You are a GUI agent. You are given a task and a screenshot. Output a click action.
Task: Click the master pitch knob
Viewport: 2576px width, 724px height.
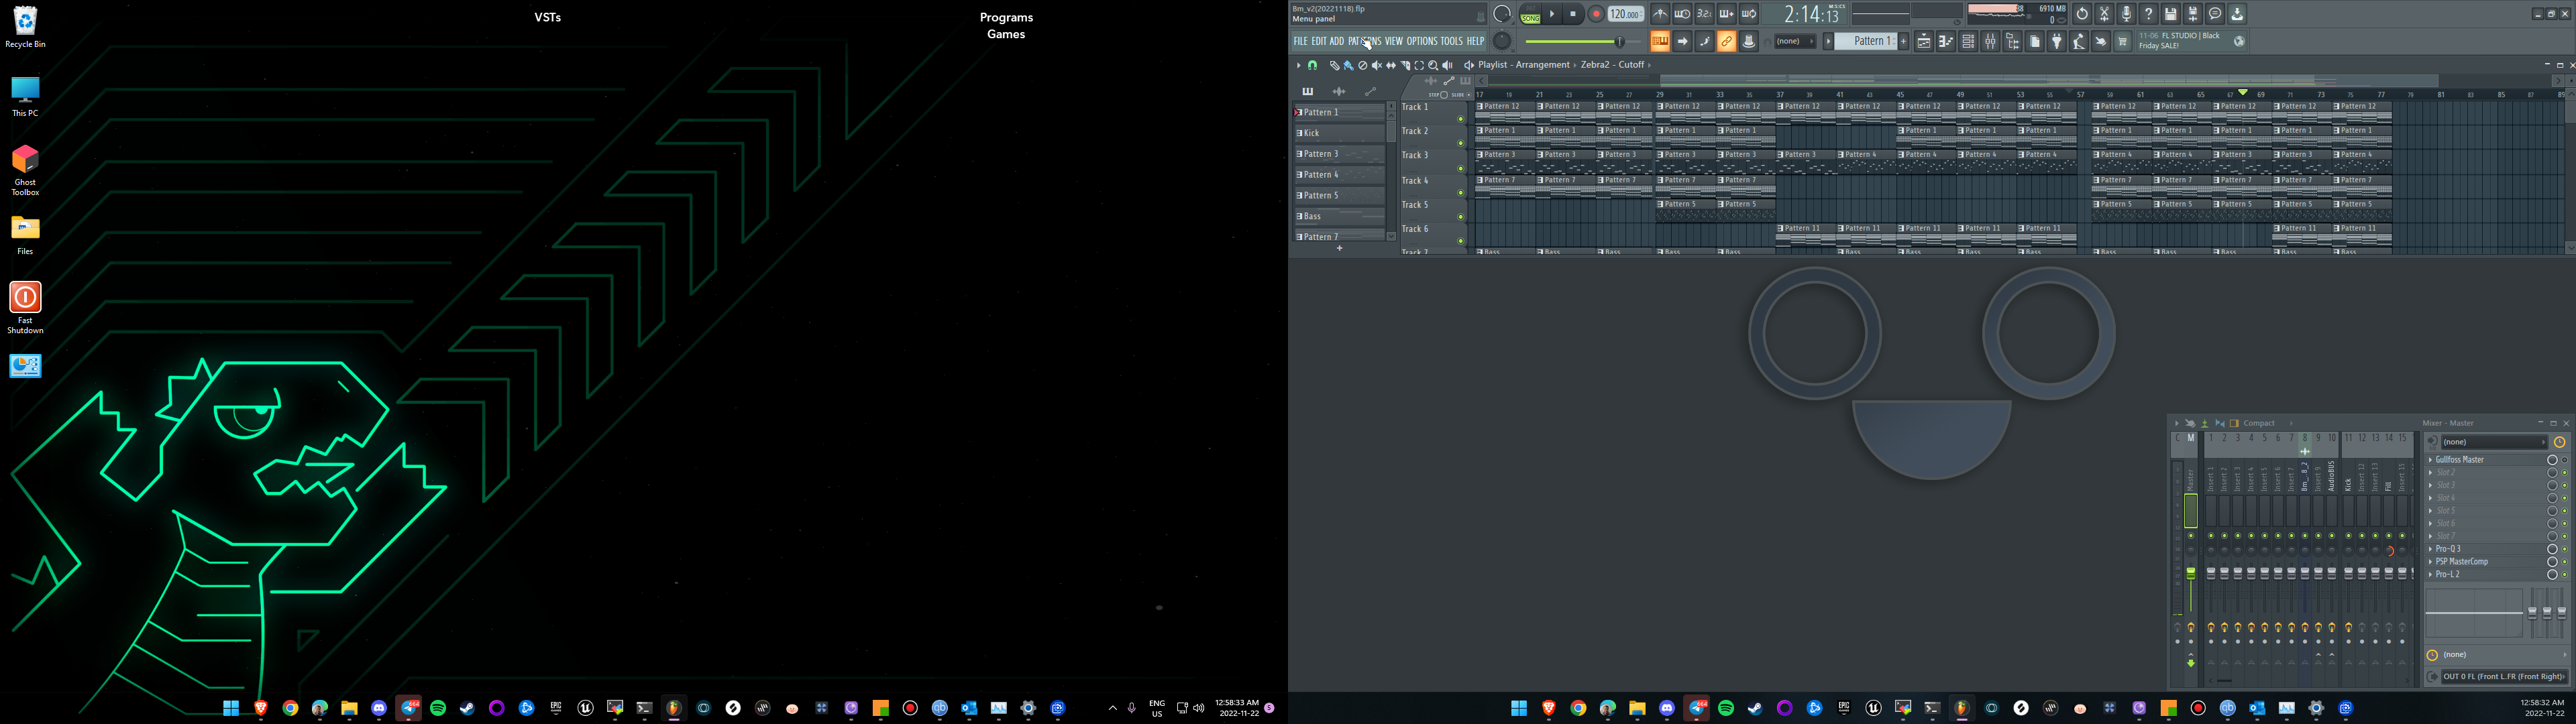click(x=1502, y=41)
